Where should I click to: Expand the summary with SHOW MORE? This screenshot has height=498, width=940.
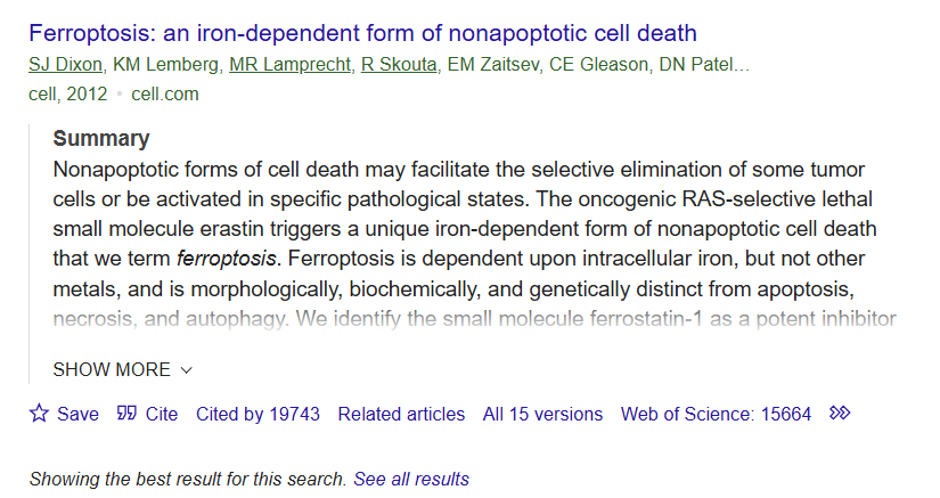(123, 370)
